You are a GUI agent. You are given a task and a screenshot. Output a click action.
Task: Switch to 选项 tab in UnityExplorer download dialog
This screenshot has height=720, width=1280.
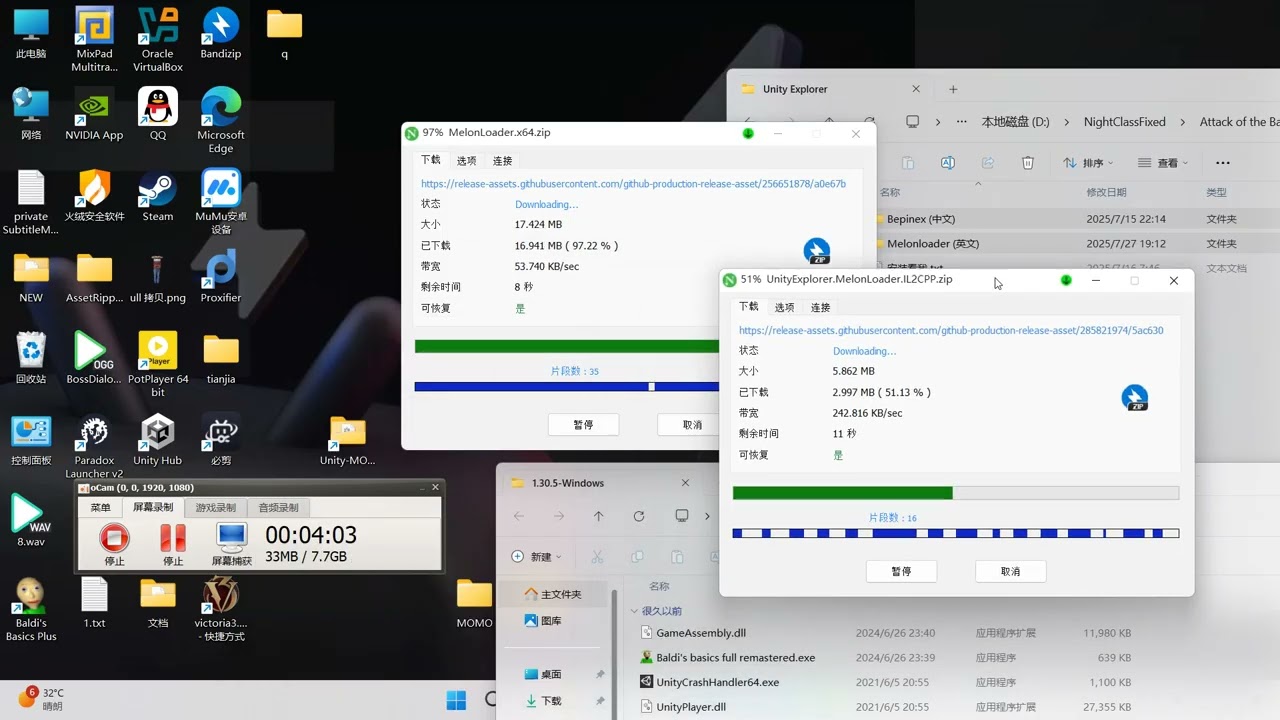pyautogui.click(x=784, y=308)
